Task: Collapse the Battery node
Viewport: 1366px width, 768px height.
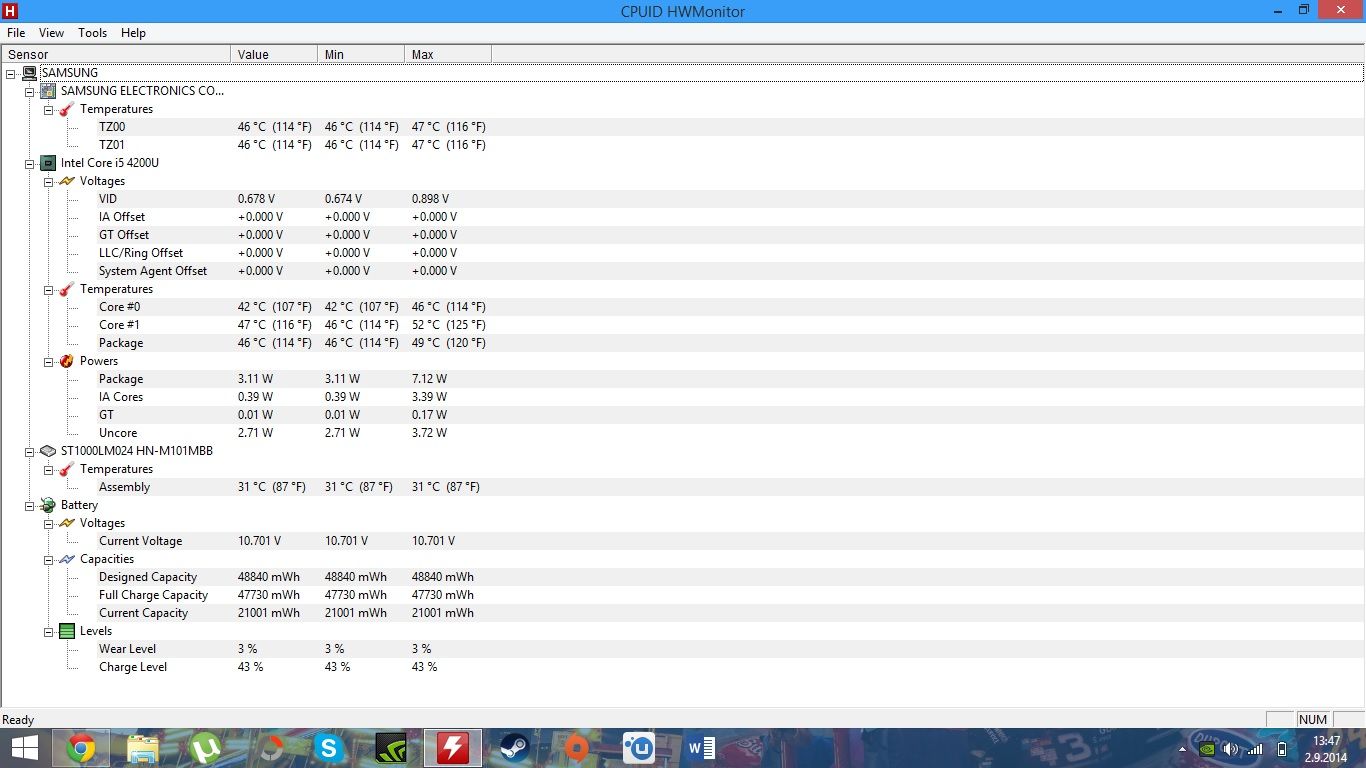Action: coord(30,505)
